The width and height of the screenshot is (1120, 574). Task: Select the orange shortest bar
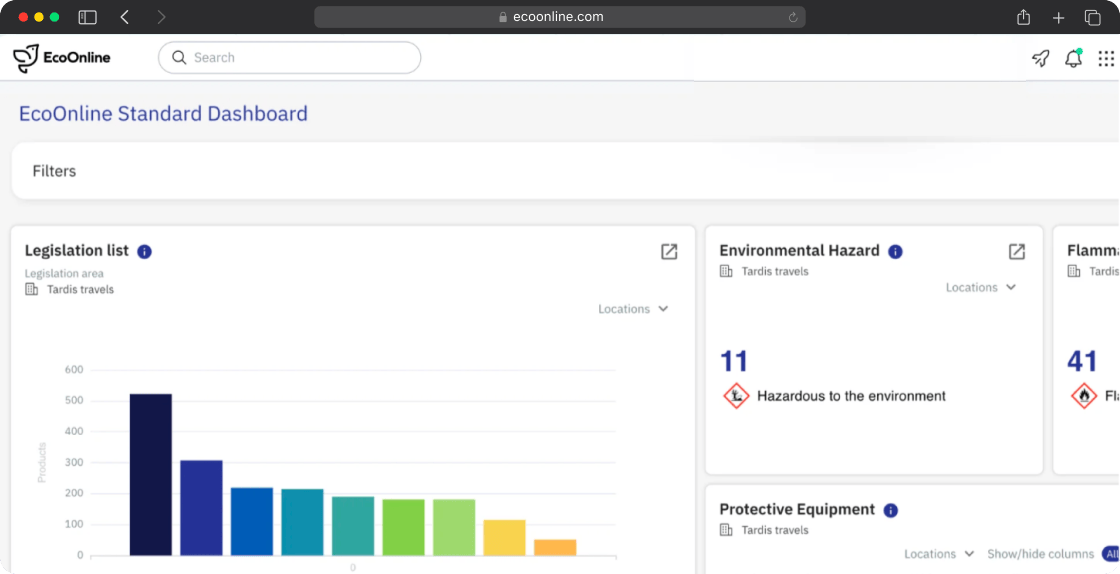pyautogui.click(x=555, y=548)
